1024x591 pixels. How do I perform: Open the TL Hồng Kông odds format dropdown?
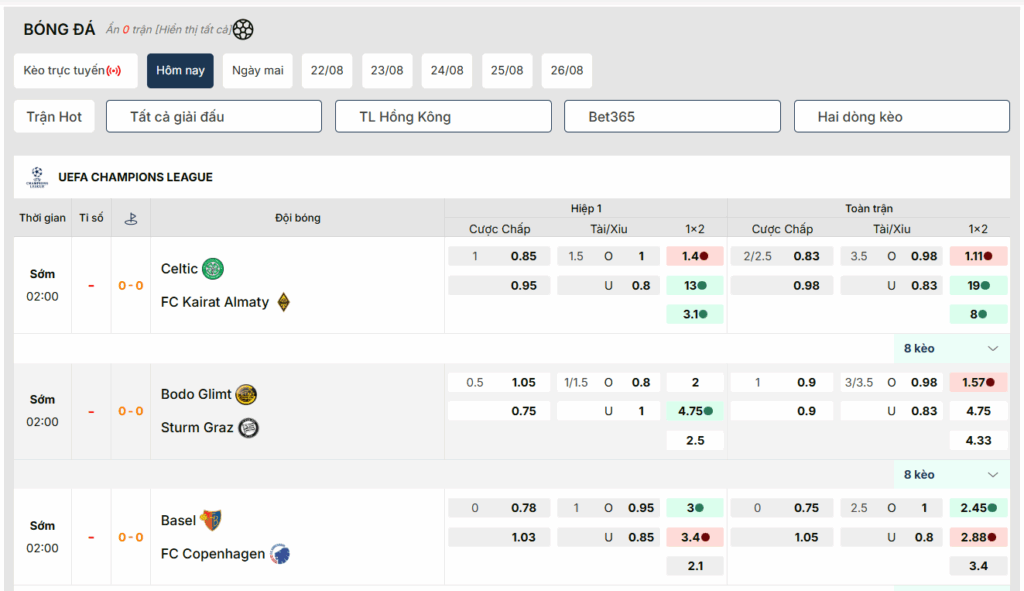[x=443, y=117]
